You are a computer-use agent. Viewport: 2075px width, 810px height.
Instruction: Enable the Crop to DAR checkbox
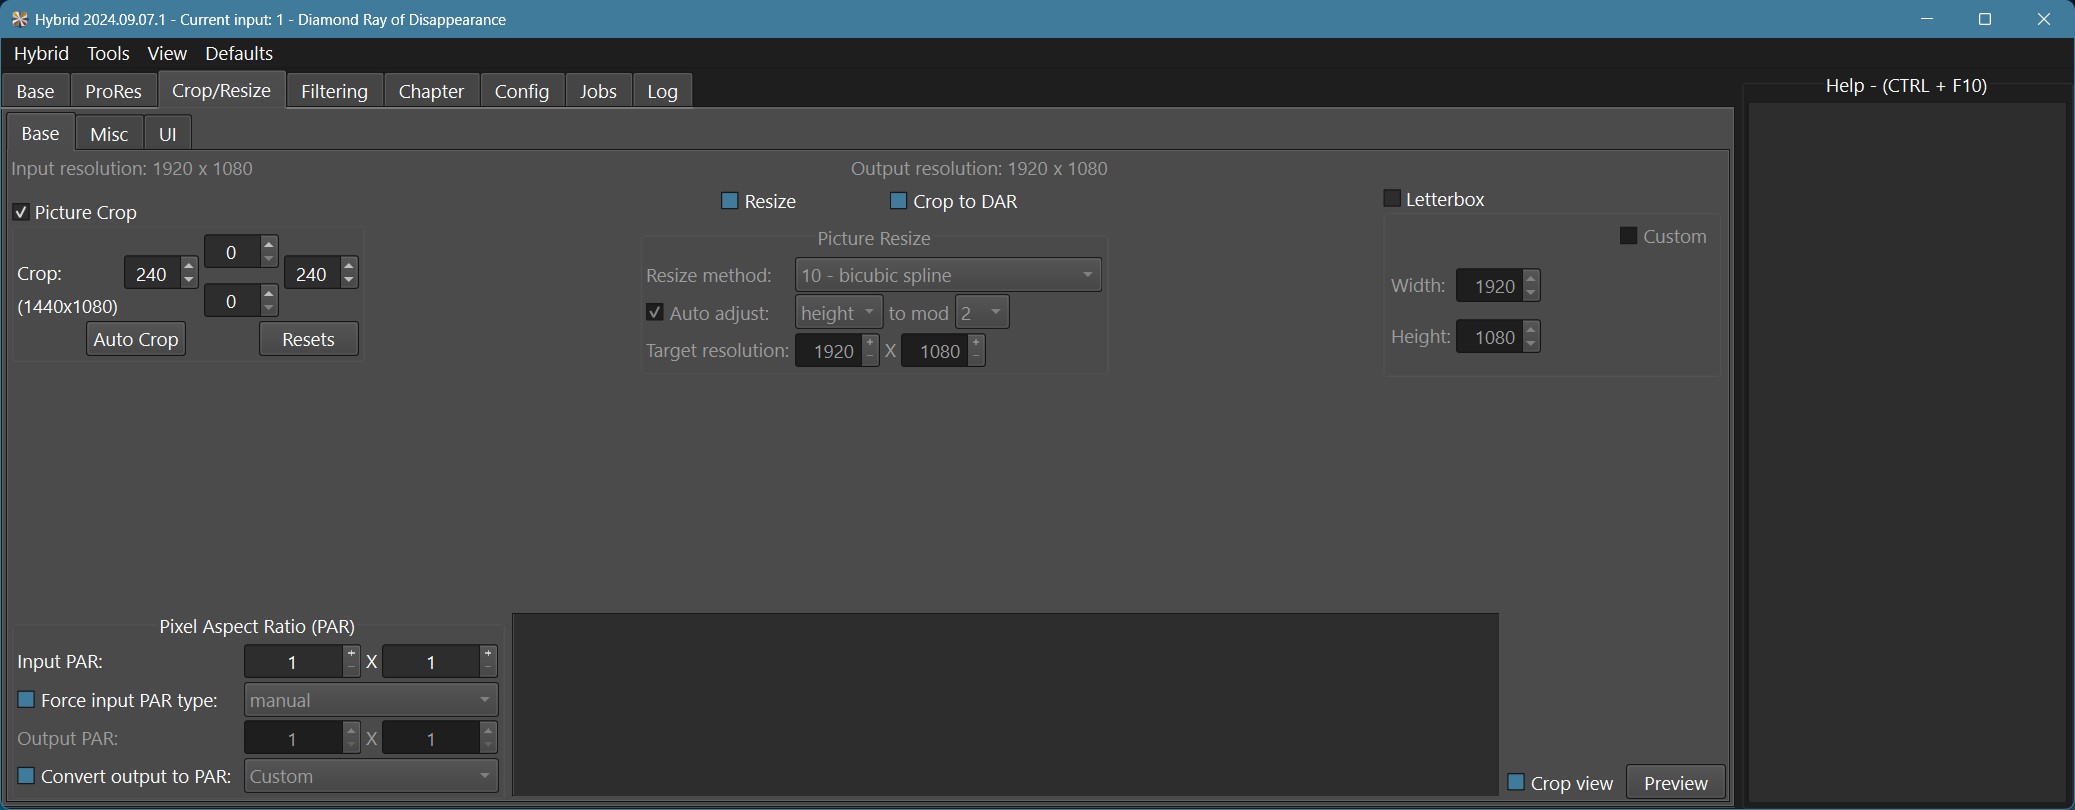click(x=898, y=201)
